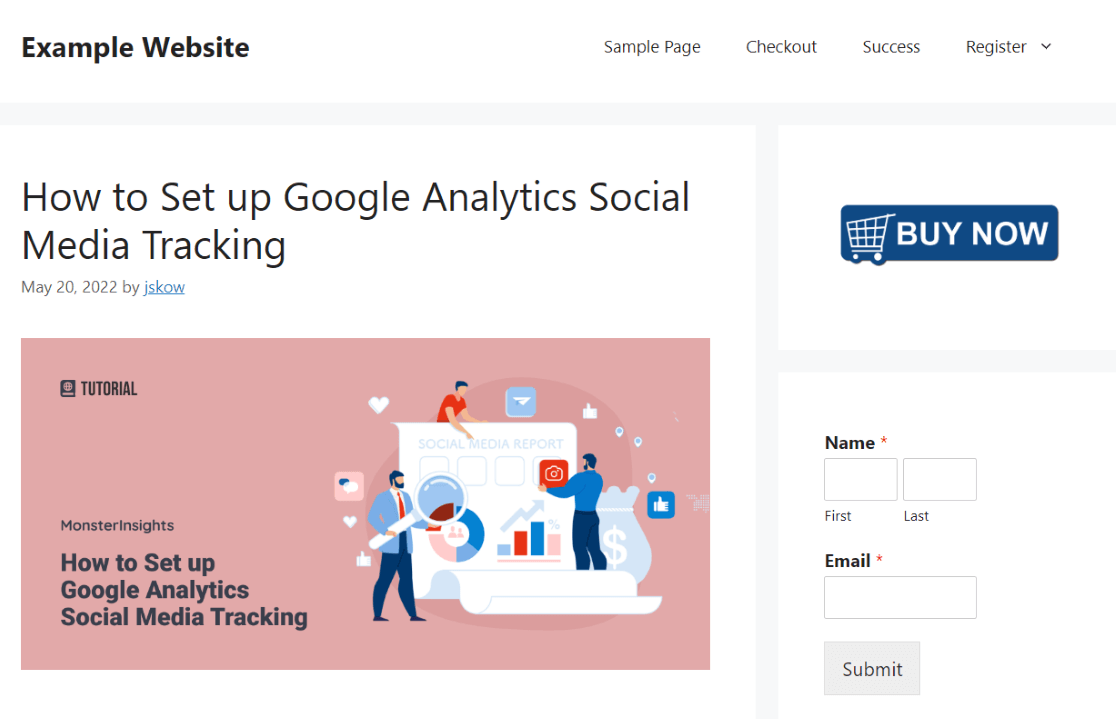
Task: Click the blue thumbs-up badge in the illustration
Action: pyautogui.click(x=660, y=505)
